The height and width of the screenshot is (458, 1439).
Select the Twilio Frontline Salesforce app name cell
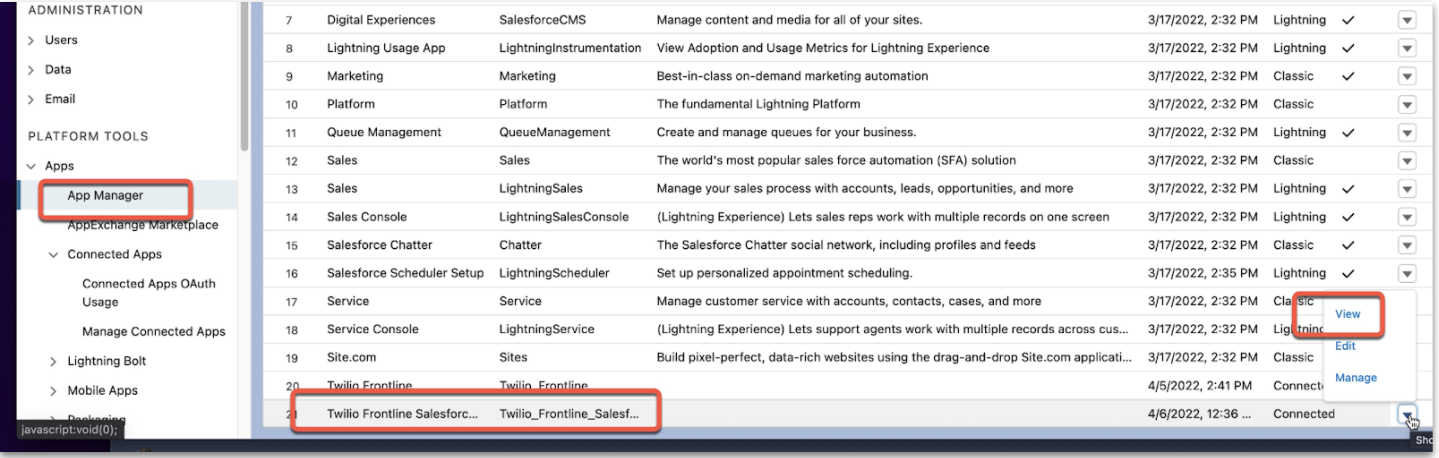403,414
